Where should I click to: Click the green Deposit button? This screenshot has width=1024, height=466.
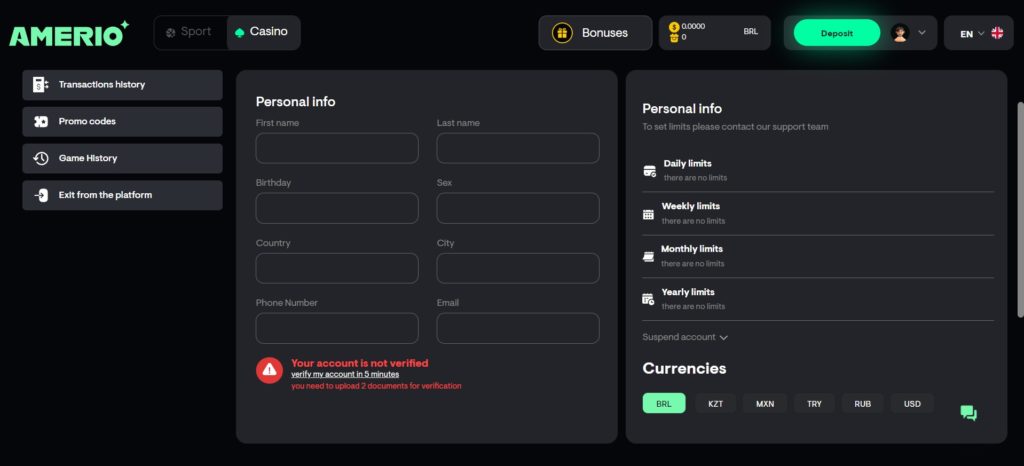coord(837,33)
